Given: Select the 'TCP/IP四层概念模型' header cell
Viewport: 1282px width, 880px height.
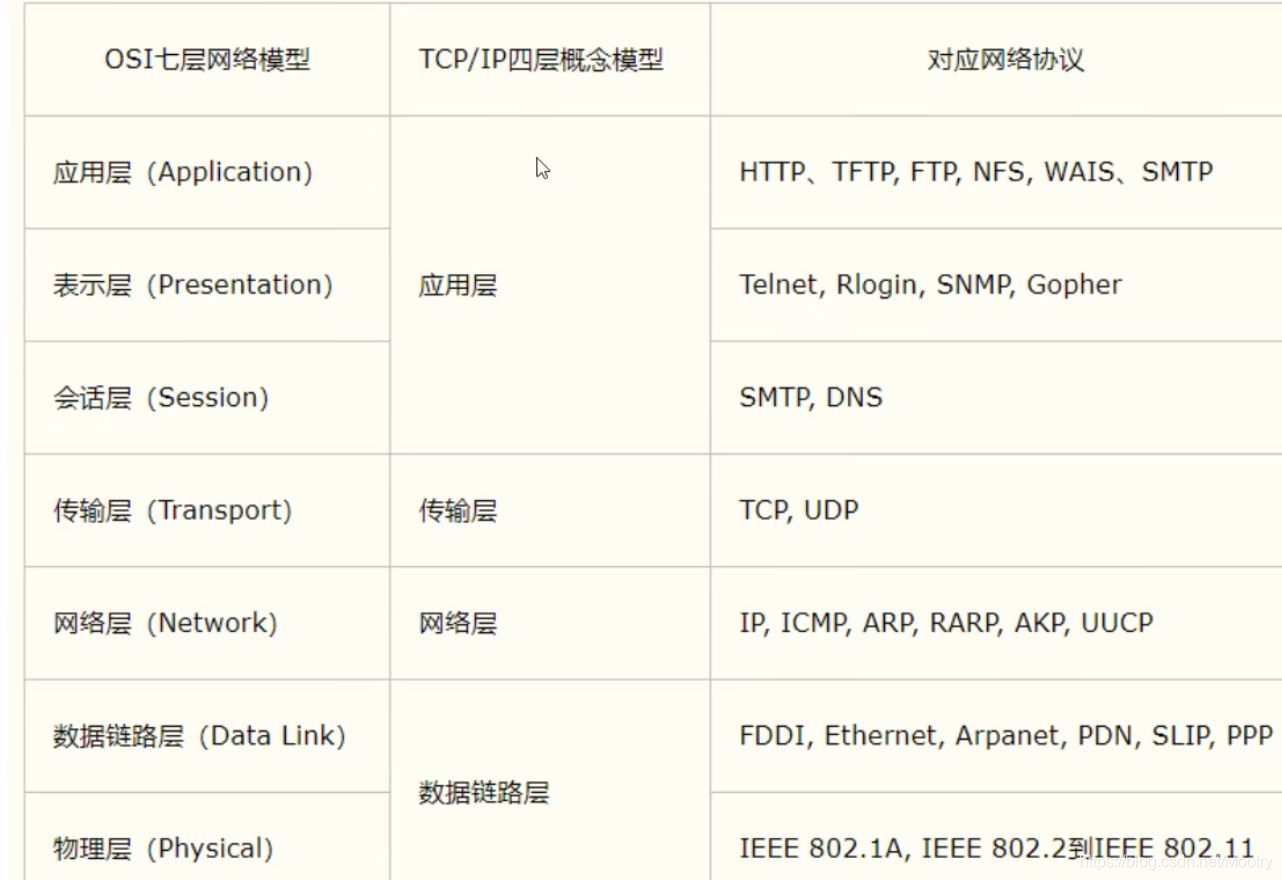Looking at the screenshot, I should 550,59.
